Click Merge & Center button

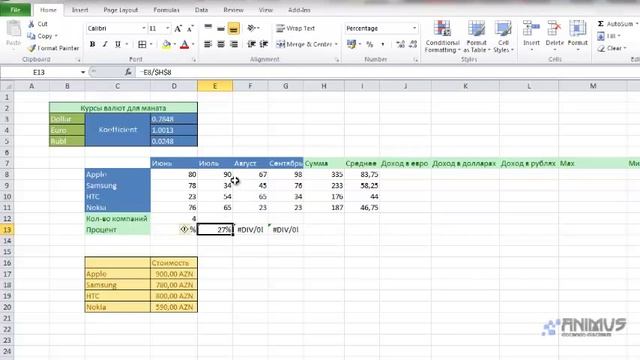tap(304, 44)
